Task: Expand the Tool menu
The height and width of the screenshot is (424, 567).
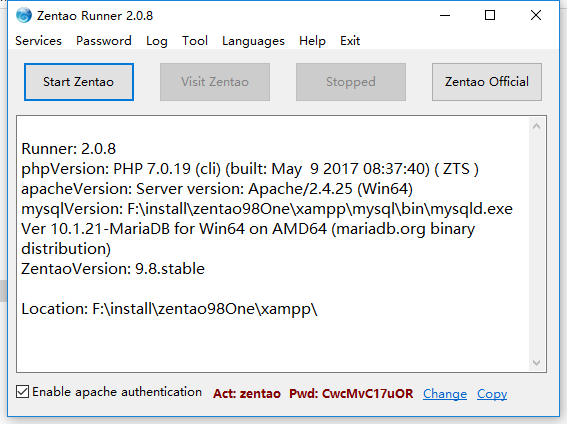Action: tap(195, 41)
